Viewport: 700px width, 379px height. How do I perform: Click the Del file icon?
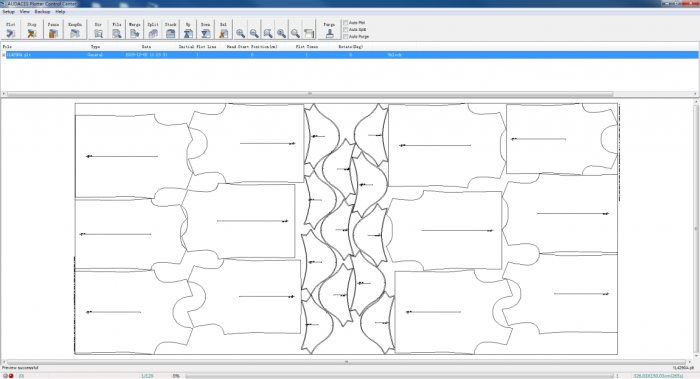tap(223, 30)
